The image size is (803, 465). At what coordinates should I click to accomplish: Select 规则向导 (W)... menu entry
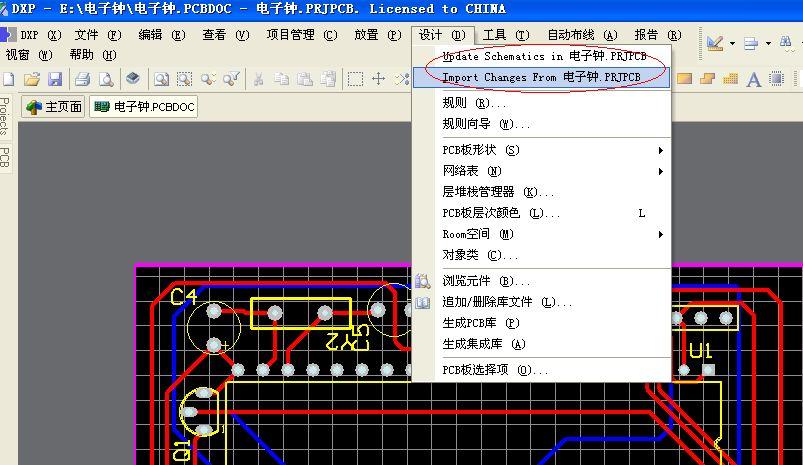541,124
